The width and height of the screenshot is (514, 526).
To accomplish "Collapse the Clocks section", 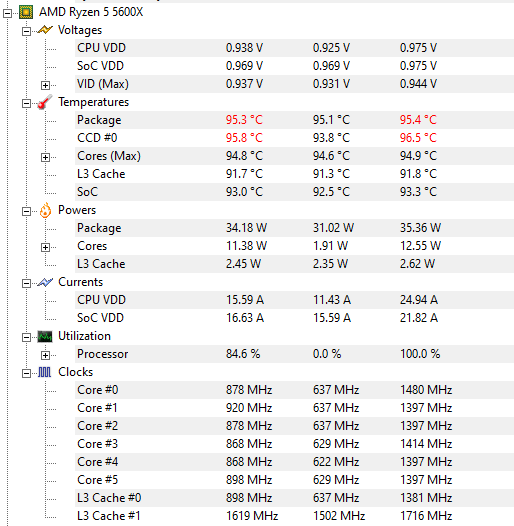I will point(26,374).
